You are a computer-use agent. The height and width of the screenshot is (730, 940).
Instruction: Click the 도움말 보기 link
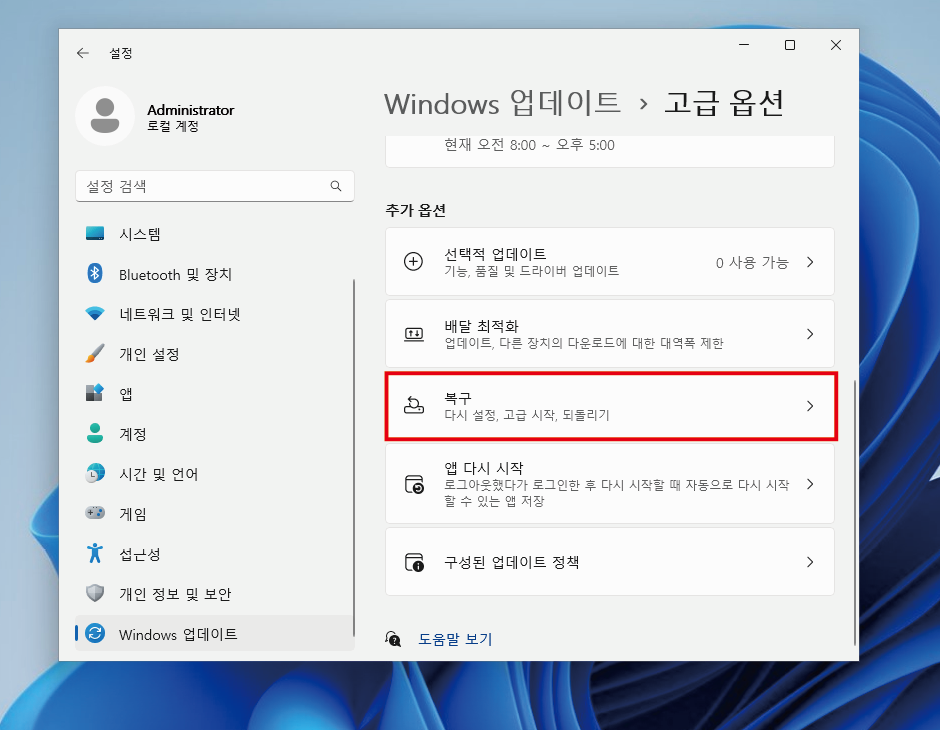(455, 639)
